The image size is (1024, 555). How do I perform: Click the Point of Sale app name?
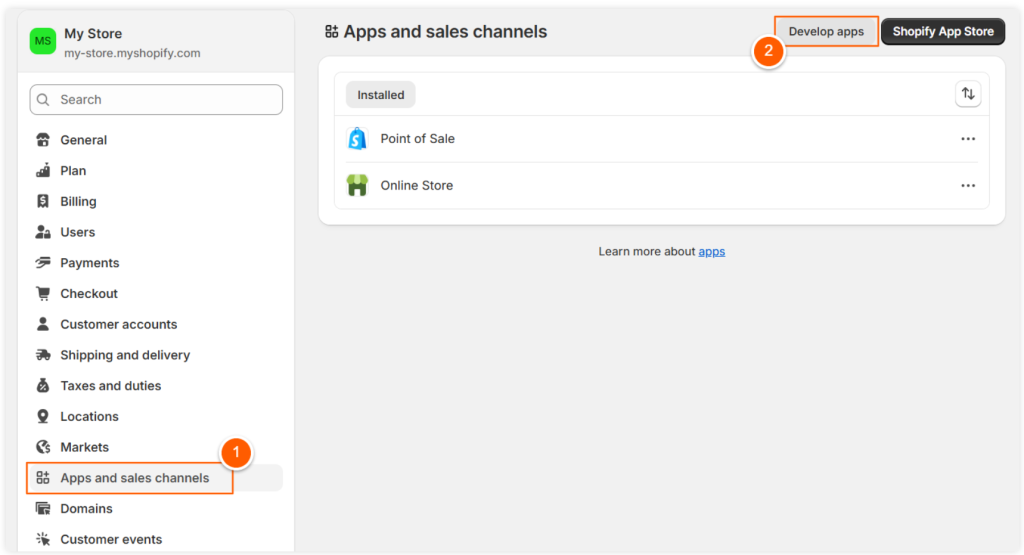[x=417, y=138]
